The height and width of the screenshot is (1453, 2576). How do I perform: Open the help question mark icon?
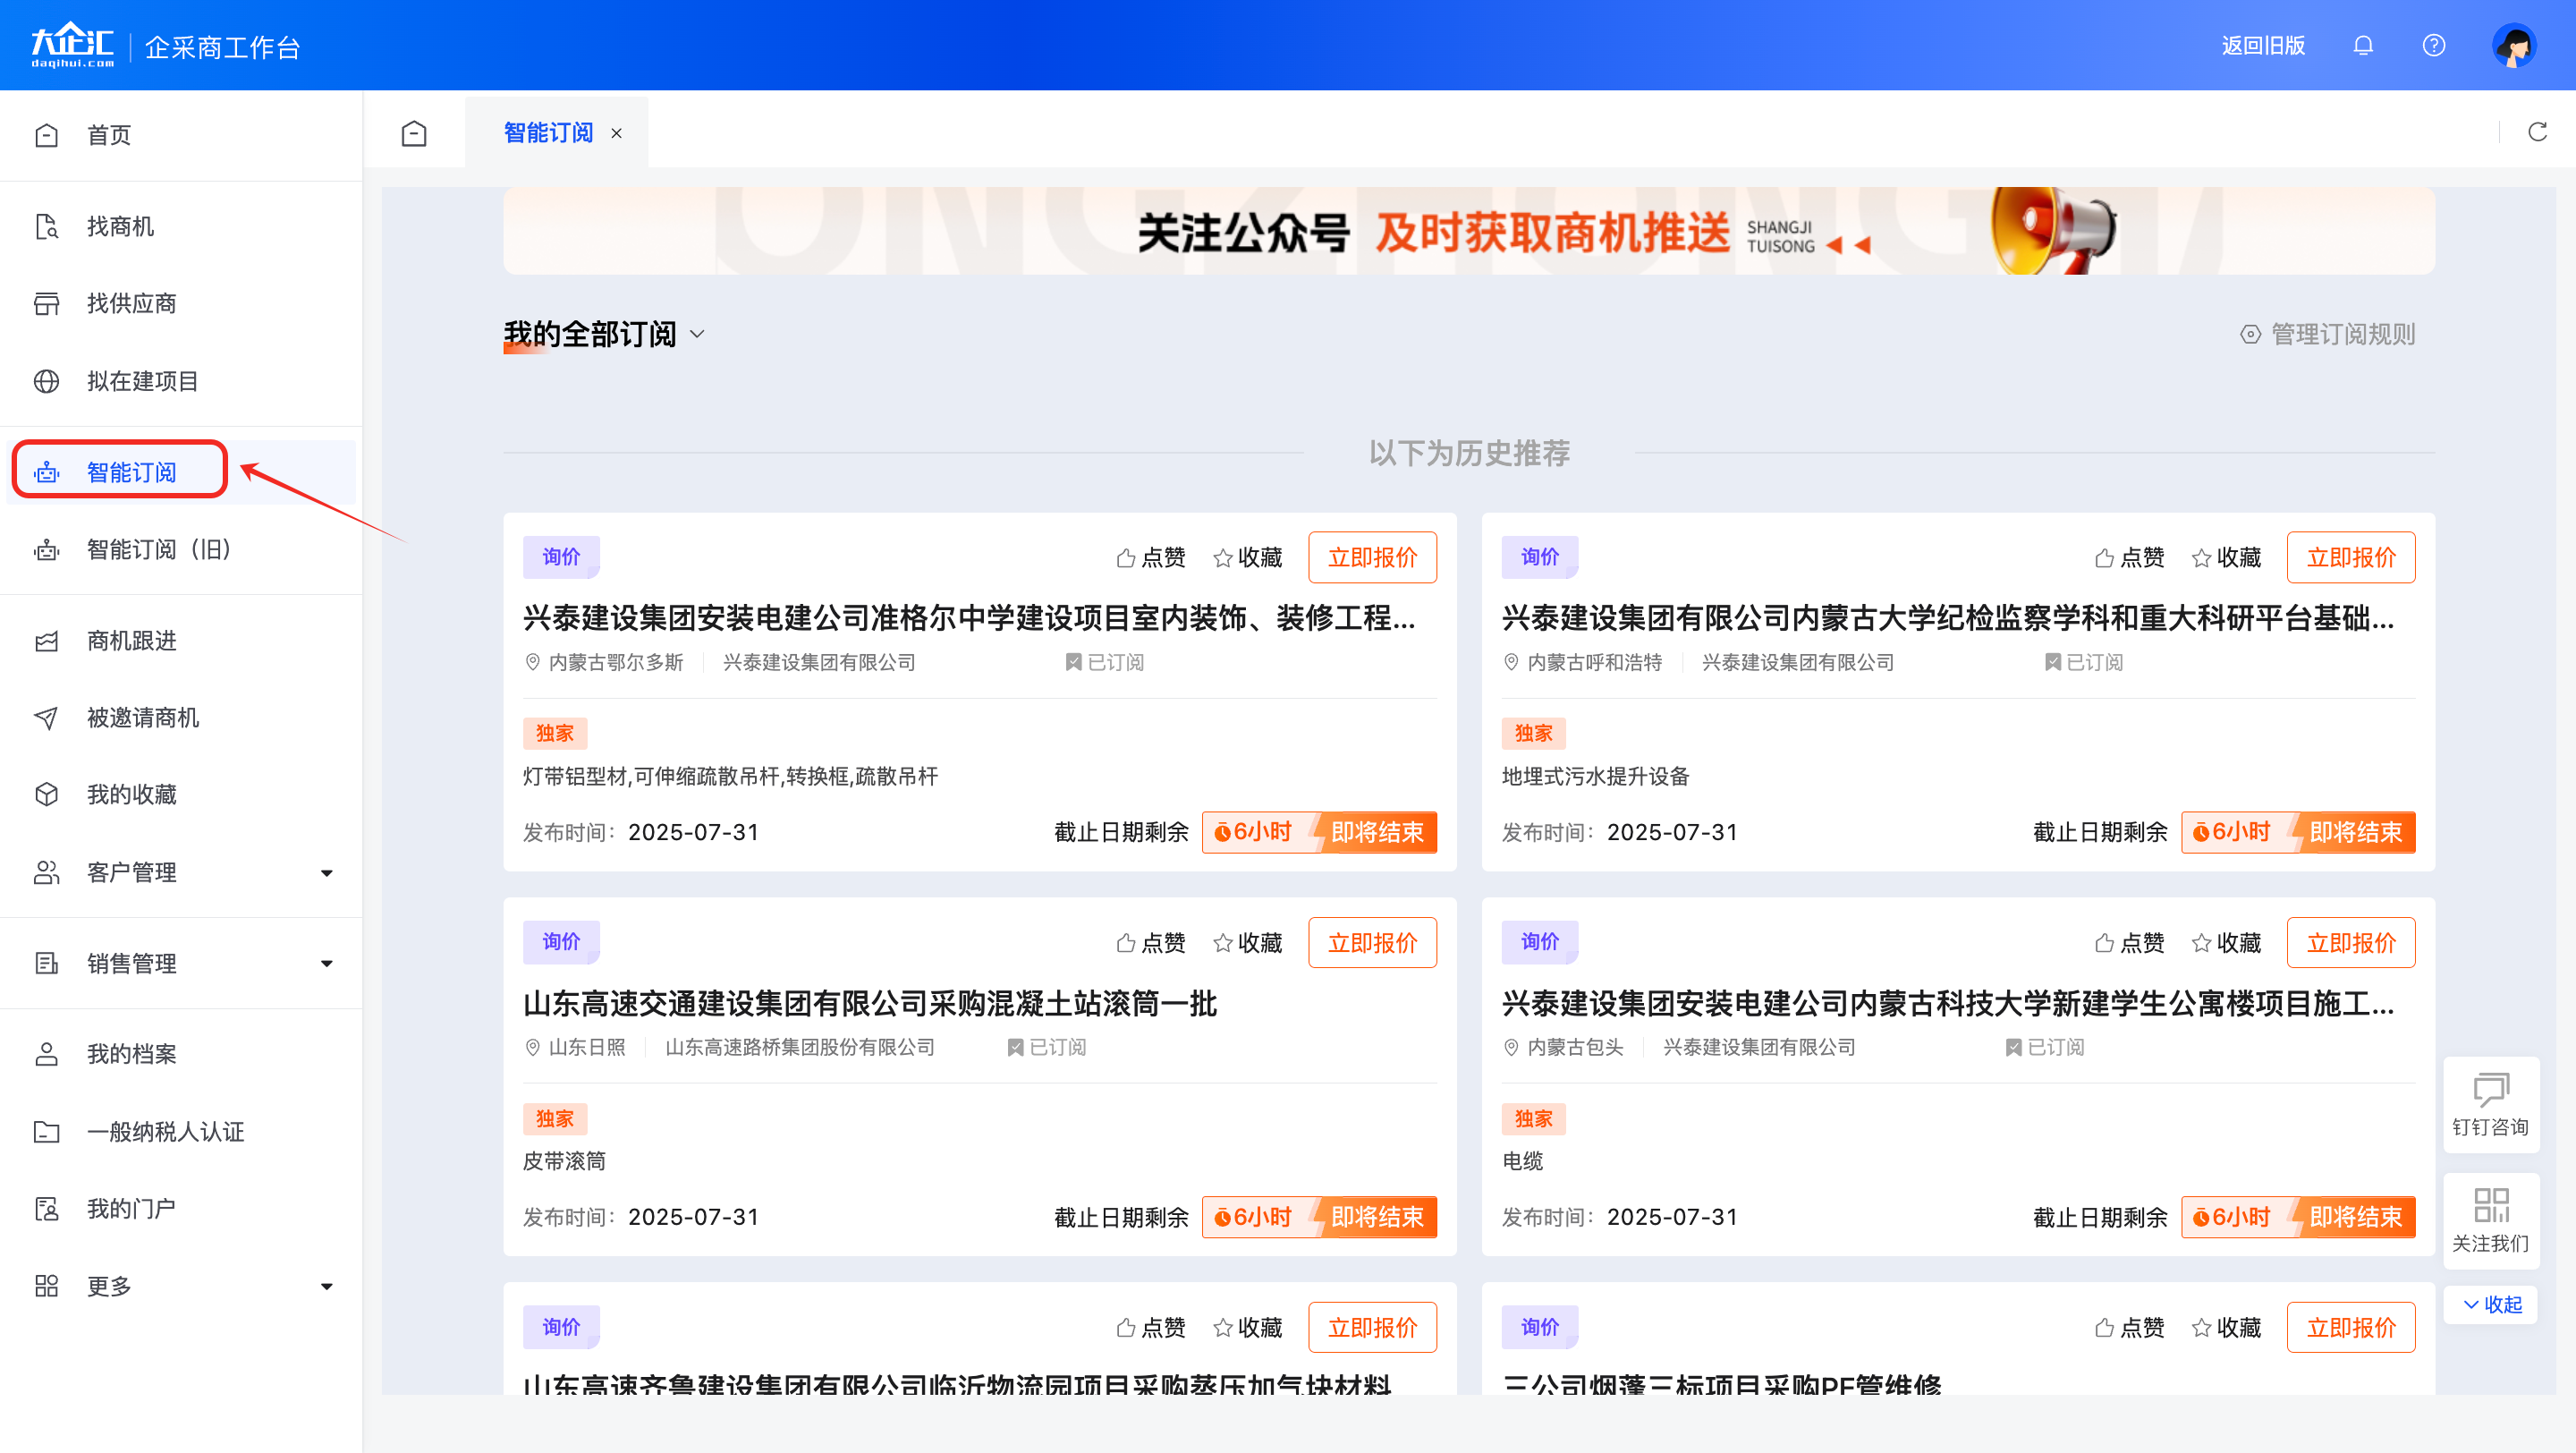point(2433,45)
